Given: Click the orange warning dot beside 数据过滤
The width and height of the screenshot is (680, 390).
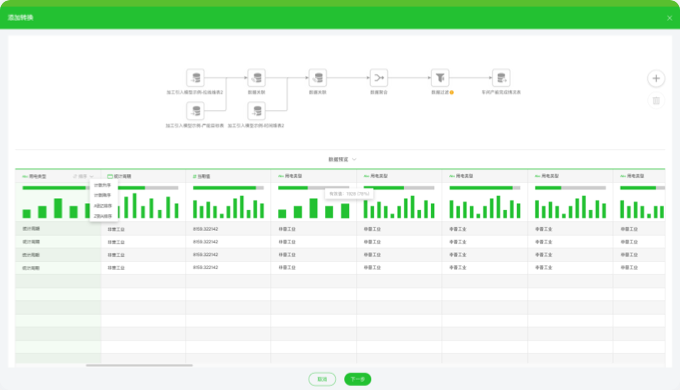Looking at the screenshot, I should click(451, 92).
